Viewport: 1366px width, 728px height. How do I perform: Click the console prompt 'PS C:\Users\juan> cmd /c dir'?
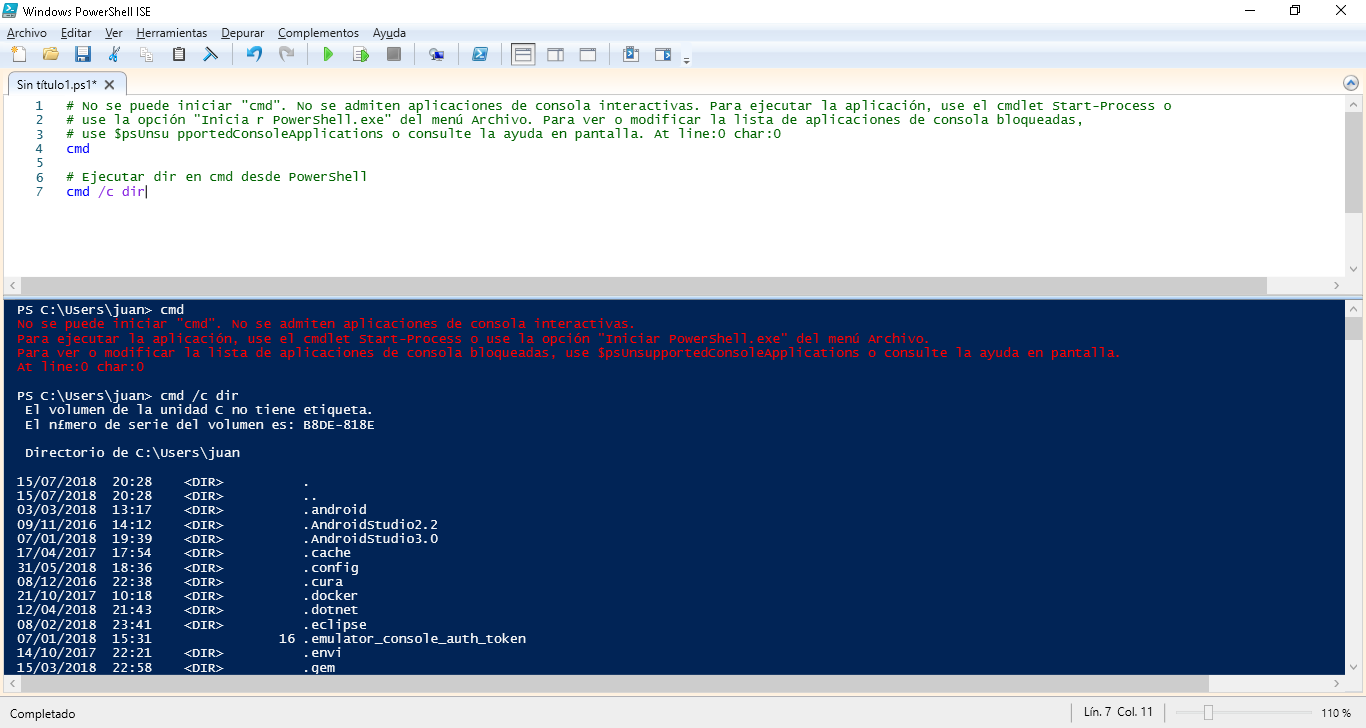point(128,395)
